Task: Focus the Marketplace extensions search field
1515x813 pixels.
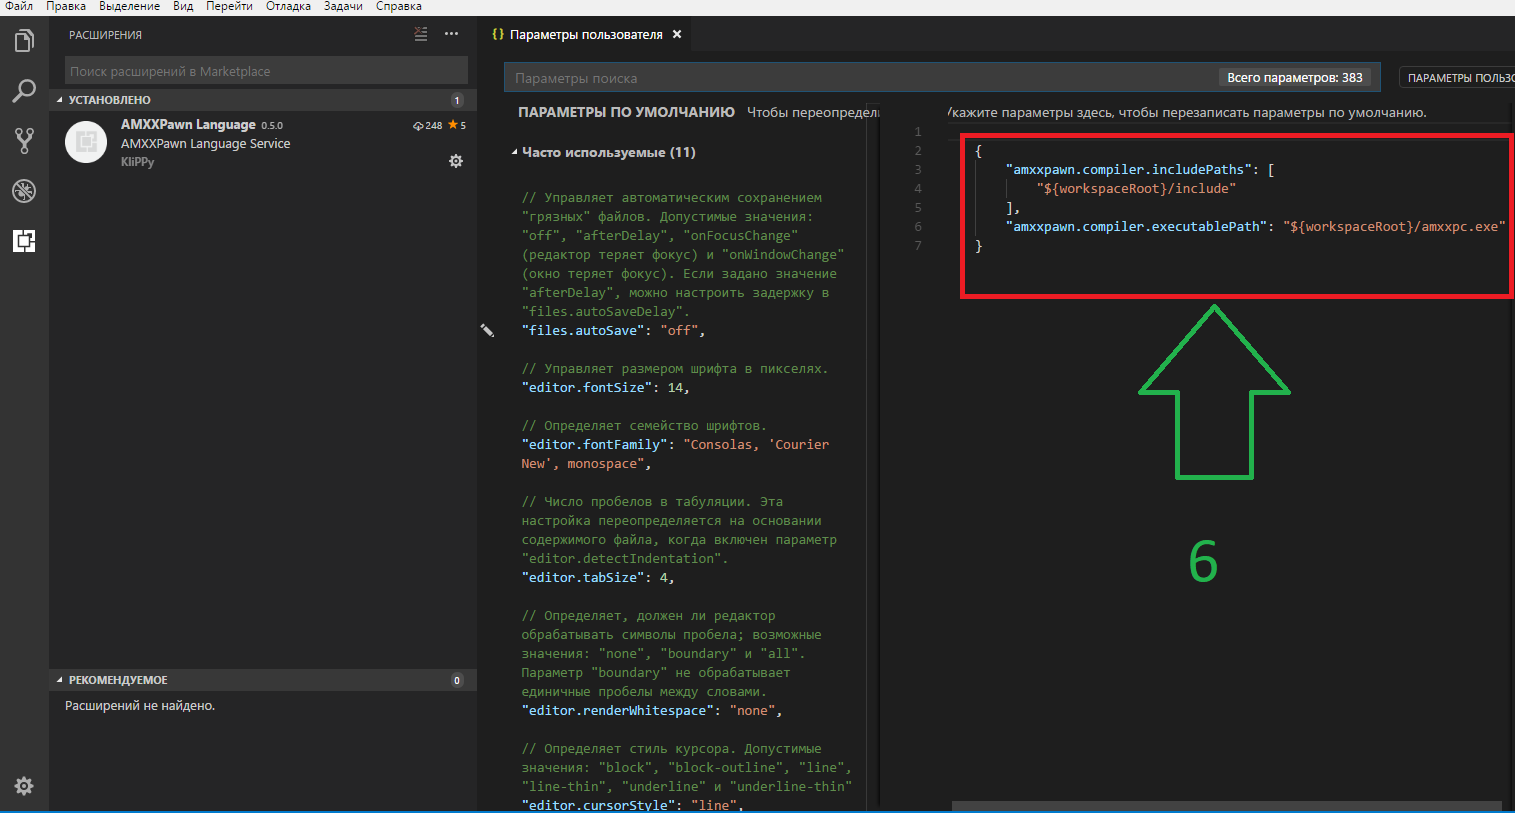Action: point(266,71)
